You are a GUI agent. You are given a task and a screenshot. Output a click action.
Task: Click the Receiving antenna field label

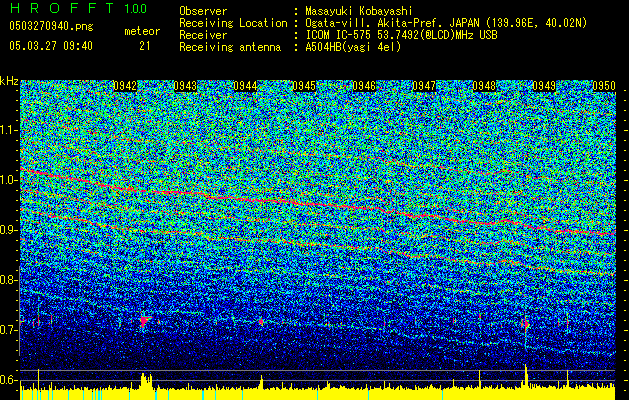pyautogui.click(x=230, y=47)
